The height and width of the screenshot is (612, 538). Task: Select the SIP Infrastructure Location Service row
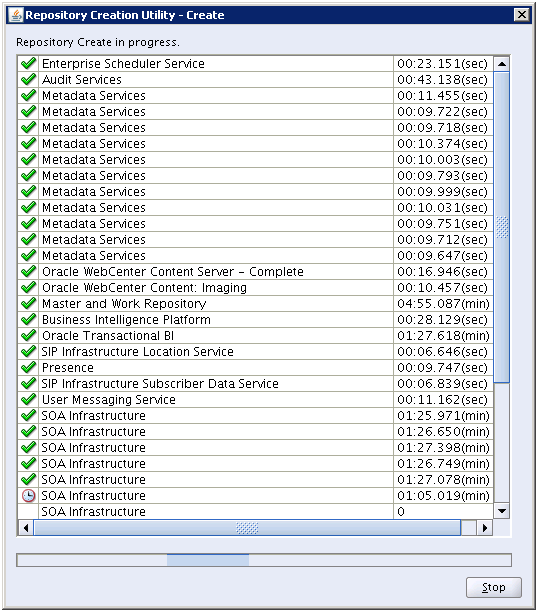point(255,351)
